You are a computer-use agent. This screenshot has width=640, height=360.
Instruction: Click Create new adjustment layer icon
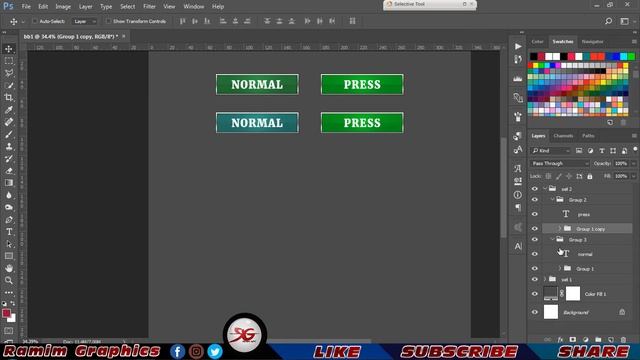[585, 340]
